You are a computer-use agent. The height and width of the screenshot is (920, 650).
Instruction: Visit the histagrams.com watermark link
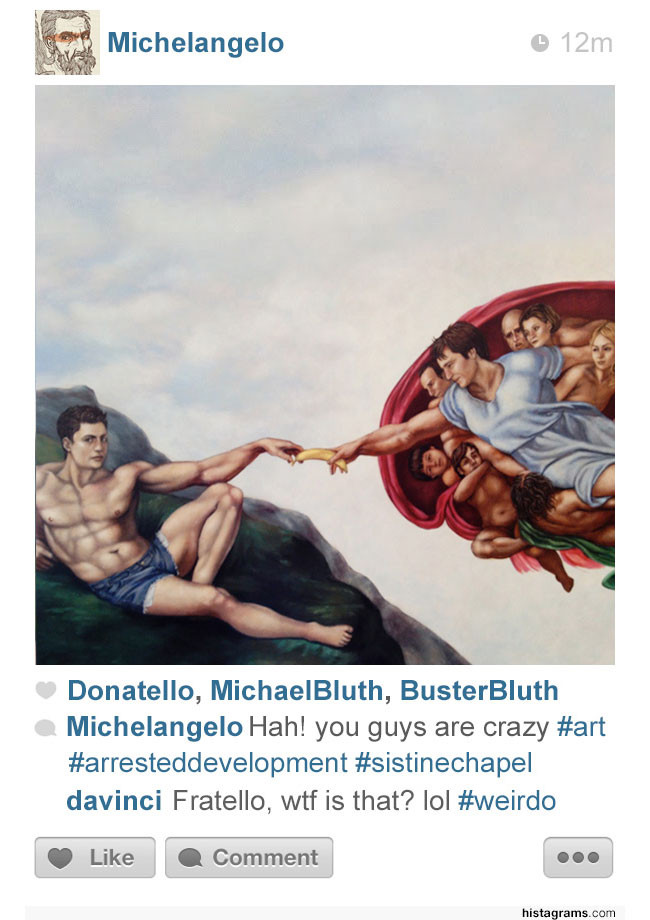[568, 912]
